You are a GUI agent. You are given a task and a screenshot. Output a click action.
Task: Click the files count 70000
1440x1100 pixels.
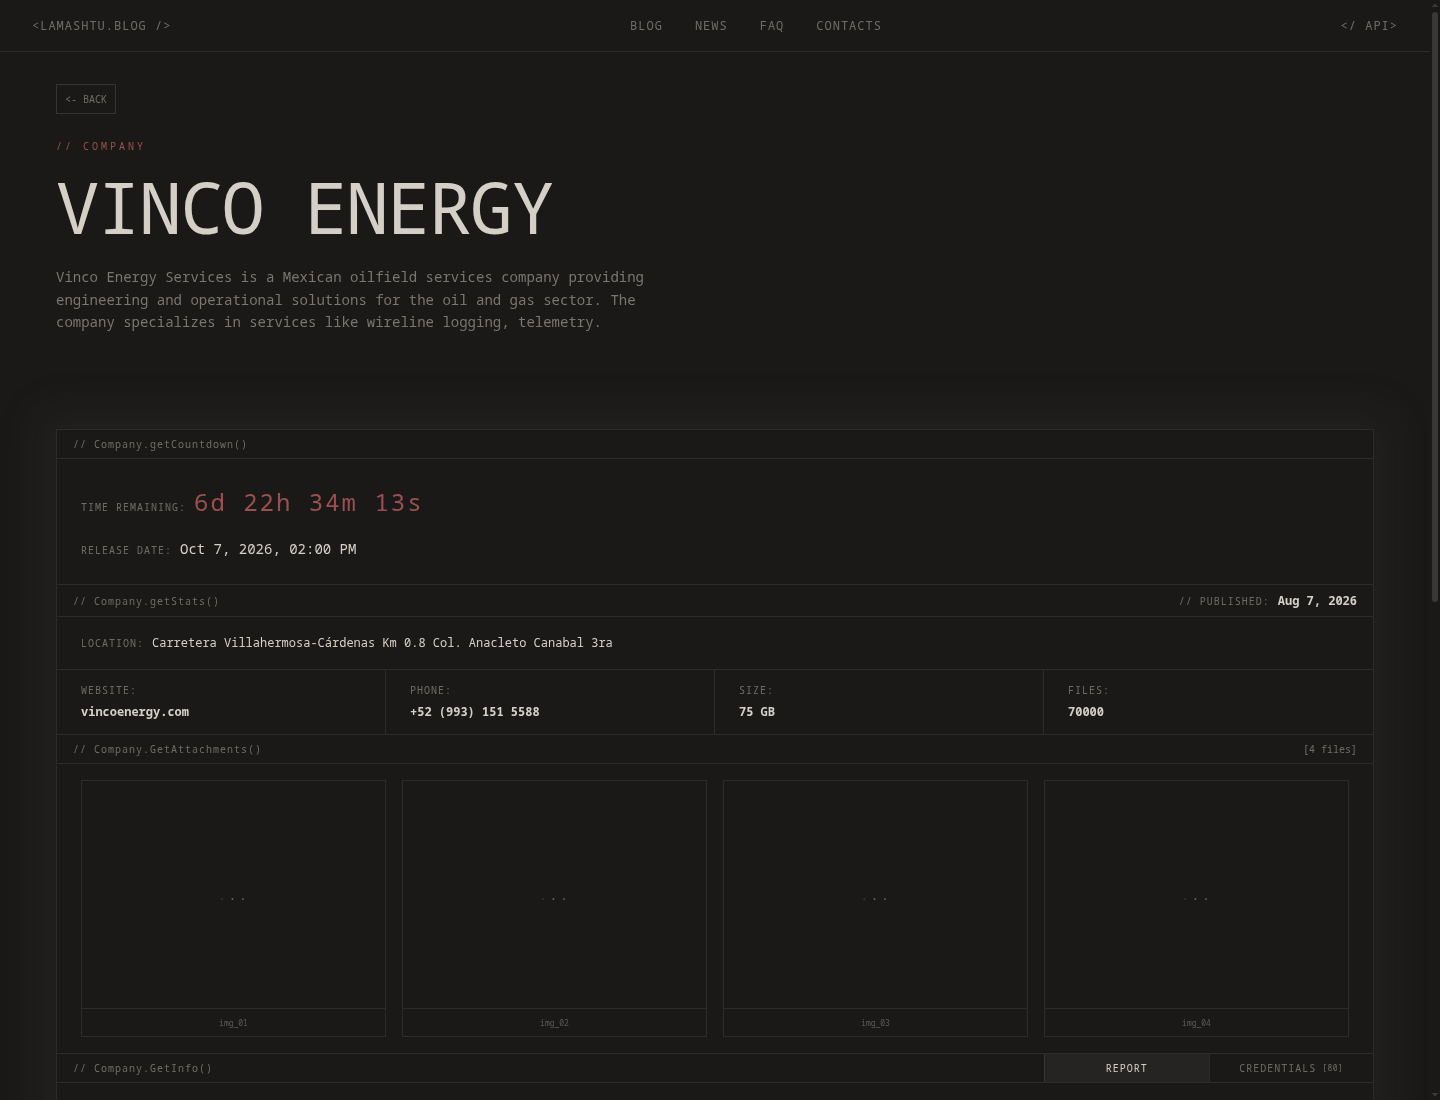click(1086, 712)
